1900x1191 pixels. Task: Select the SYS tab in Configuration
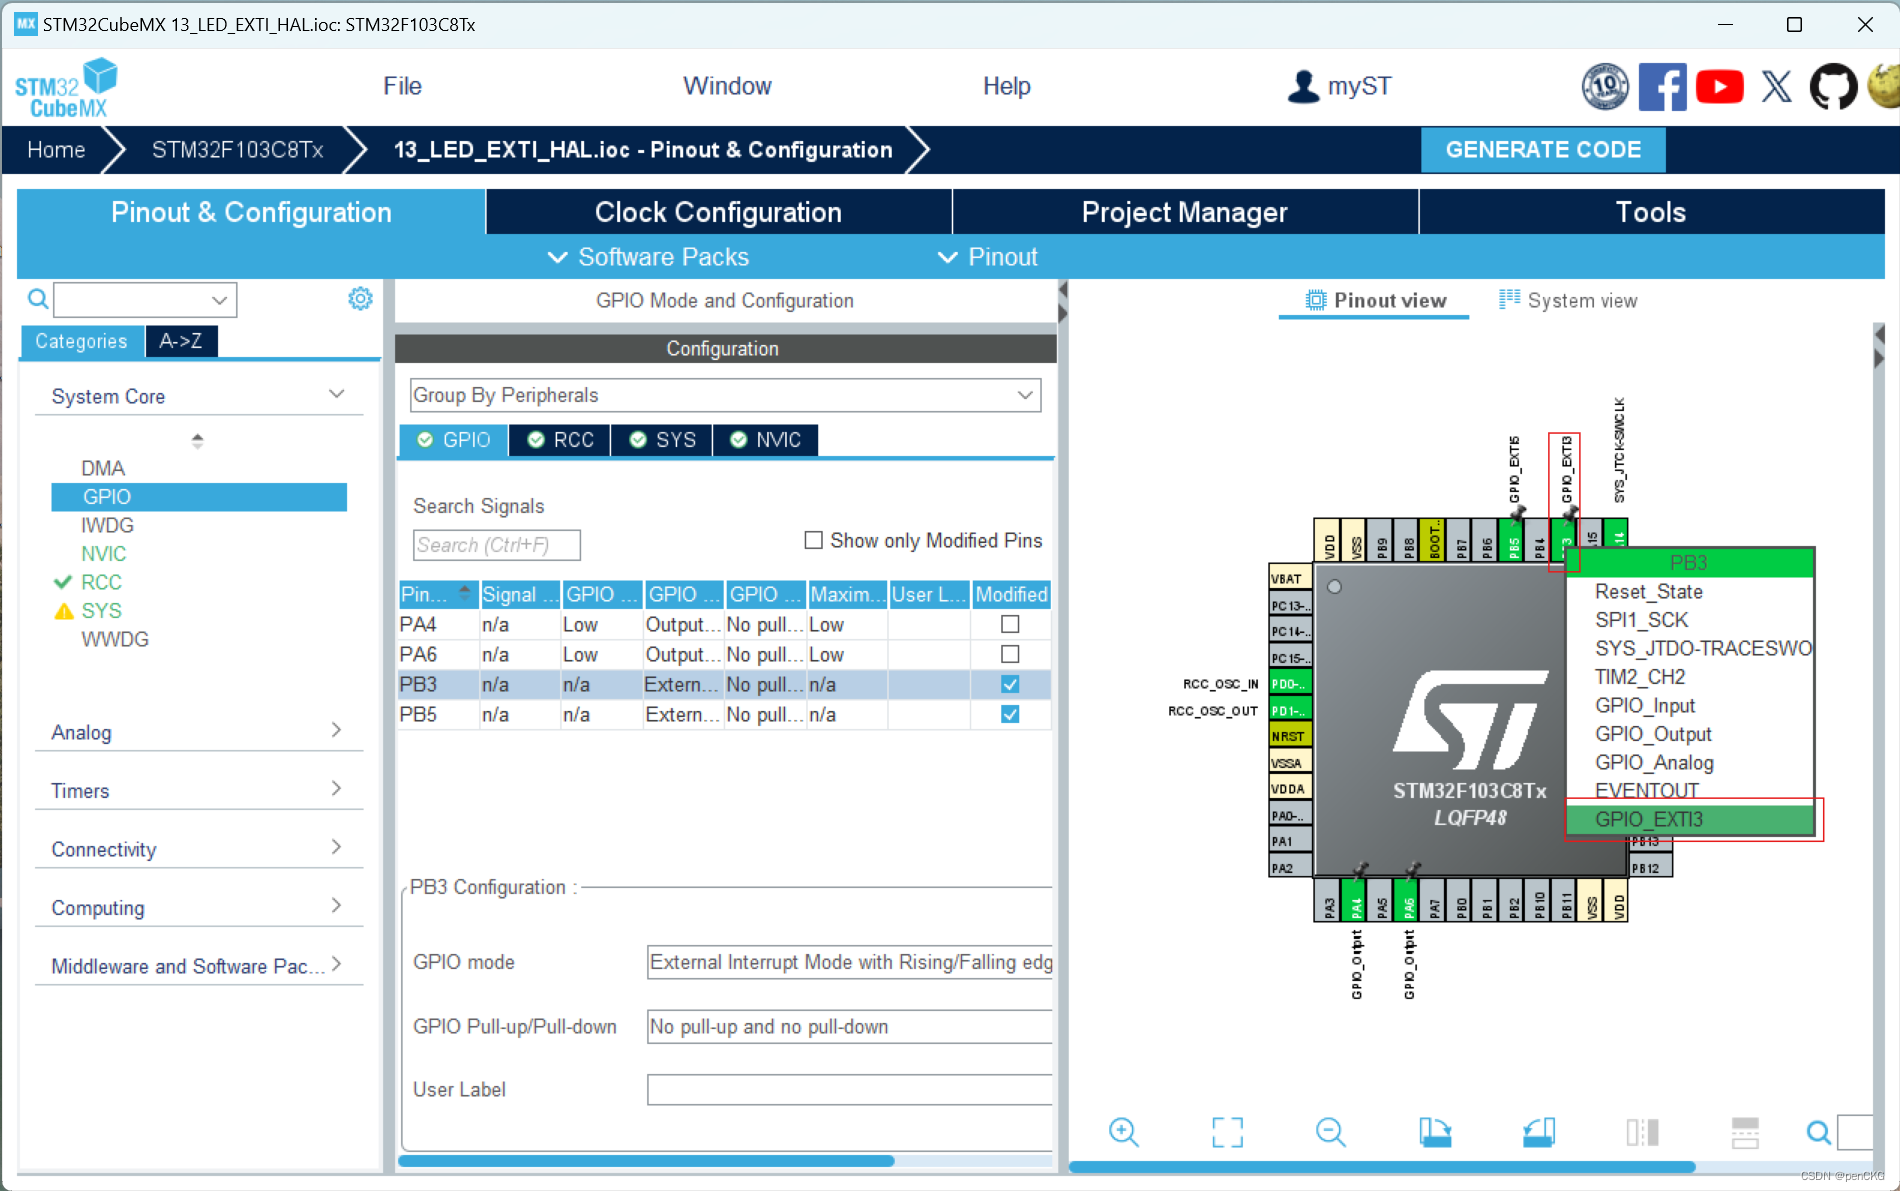pos(663,440)
